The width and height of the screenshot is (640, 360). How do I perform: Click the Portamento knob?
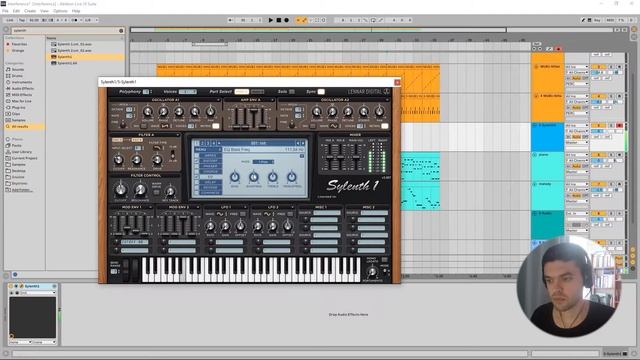tap(372, 272)
